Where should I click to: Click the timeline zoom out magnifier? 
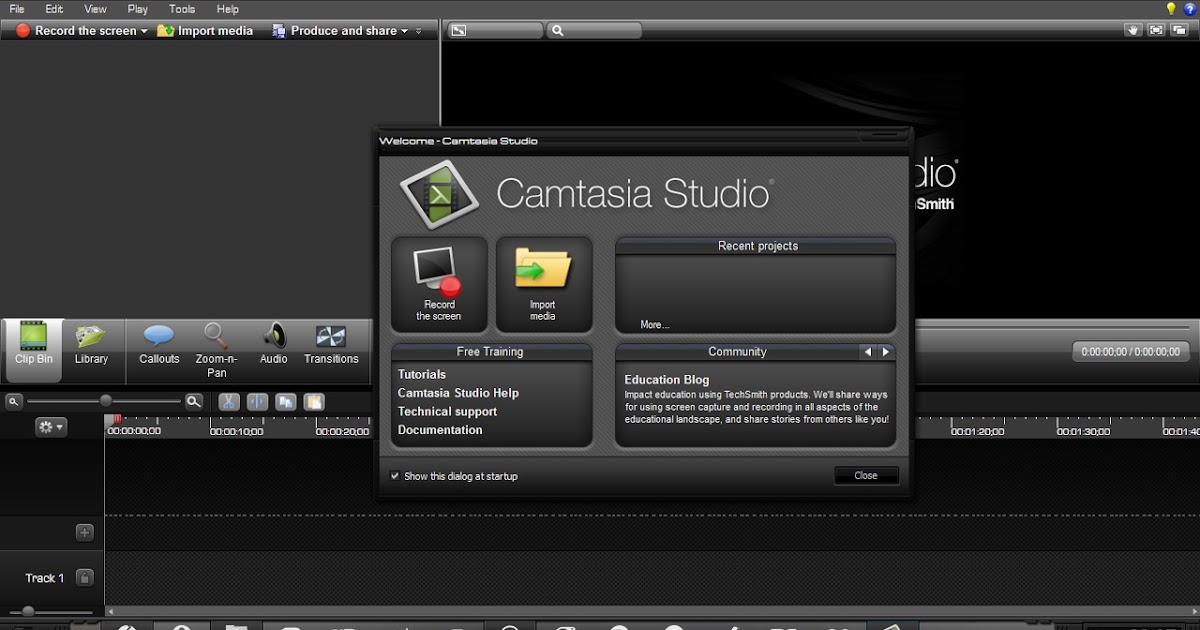pyautogui.click(x=14, y=401)
